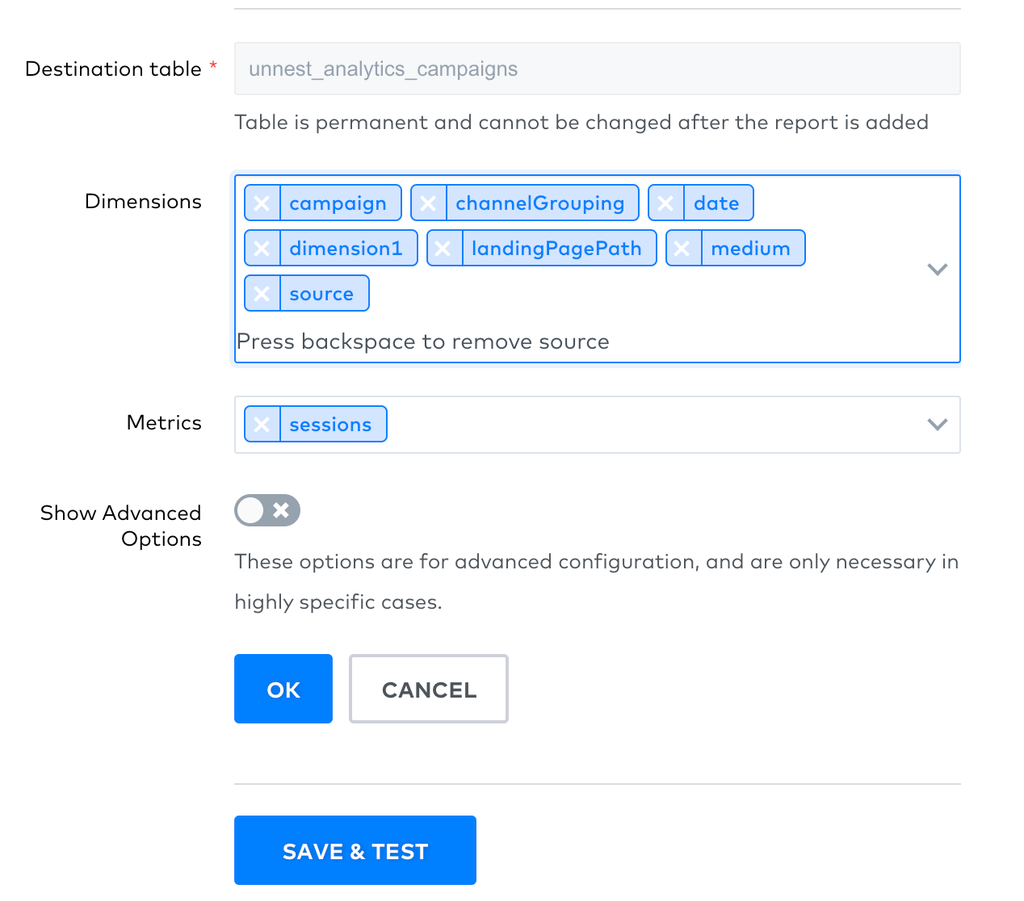Remove the campaign dimension tag
Viewport: 1024px width, 901px height.
click(x=262, y=203)
